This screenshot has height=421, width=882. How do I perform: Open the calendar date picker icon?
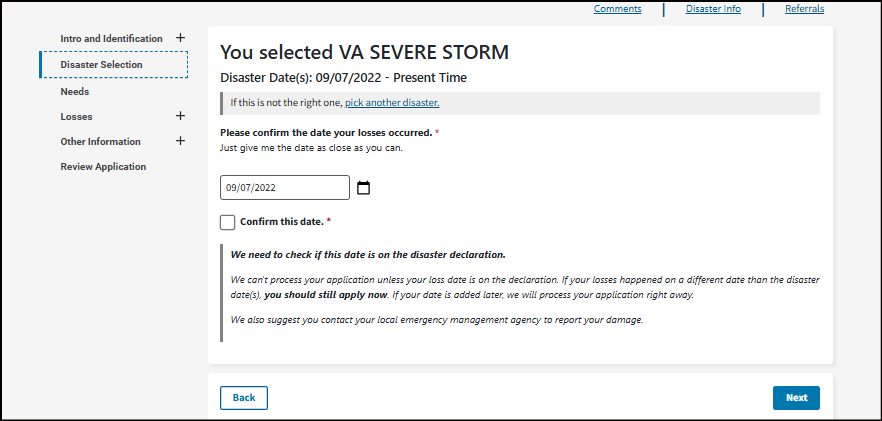(364, 188)
